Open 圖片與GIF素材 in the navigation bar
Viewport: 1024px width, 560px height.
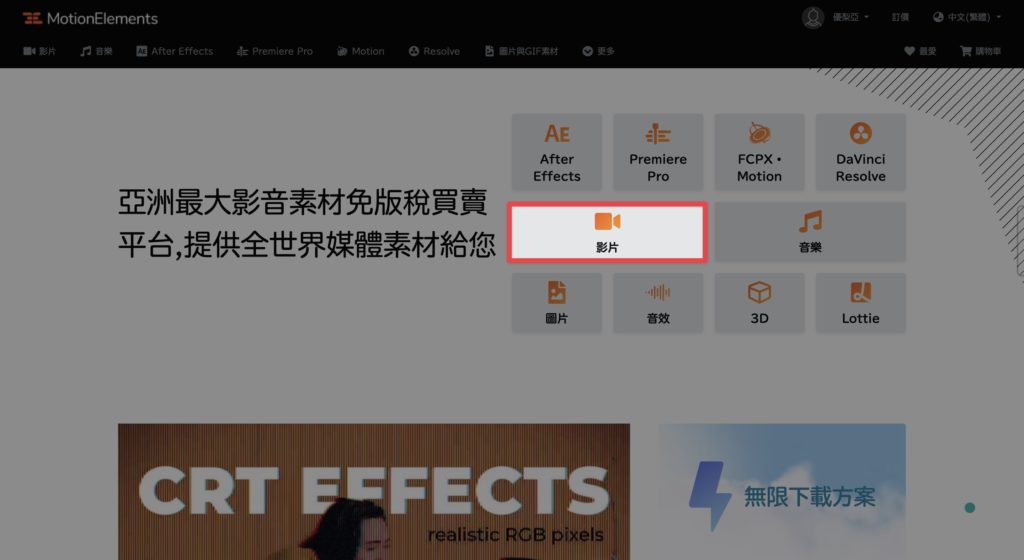(x=521, y=51)
